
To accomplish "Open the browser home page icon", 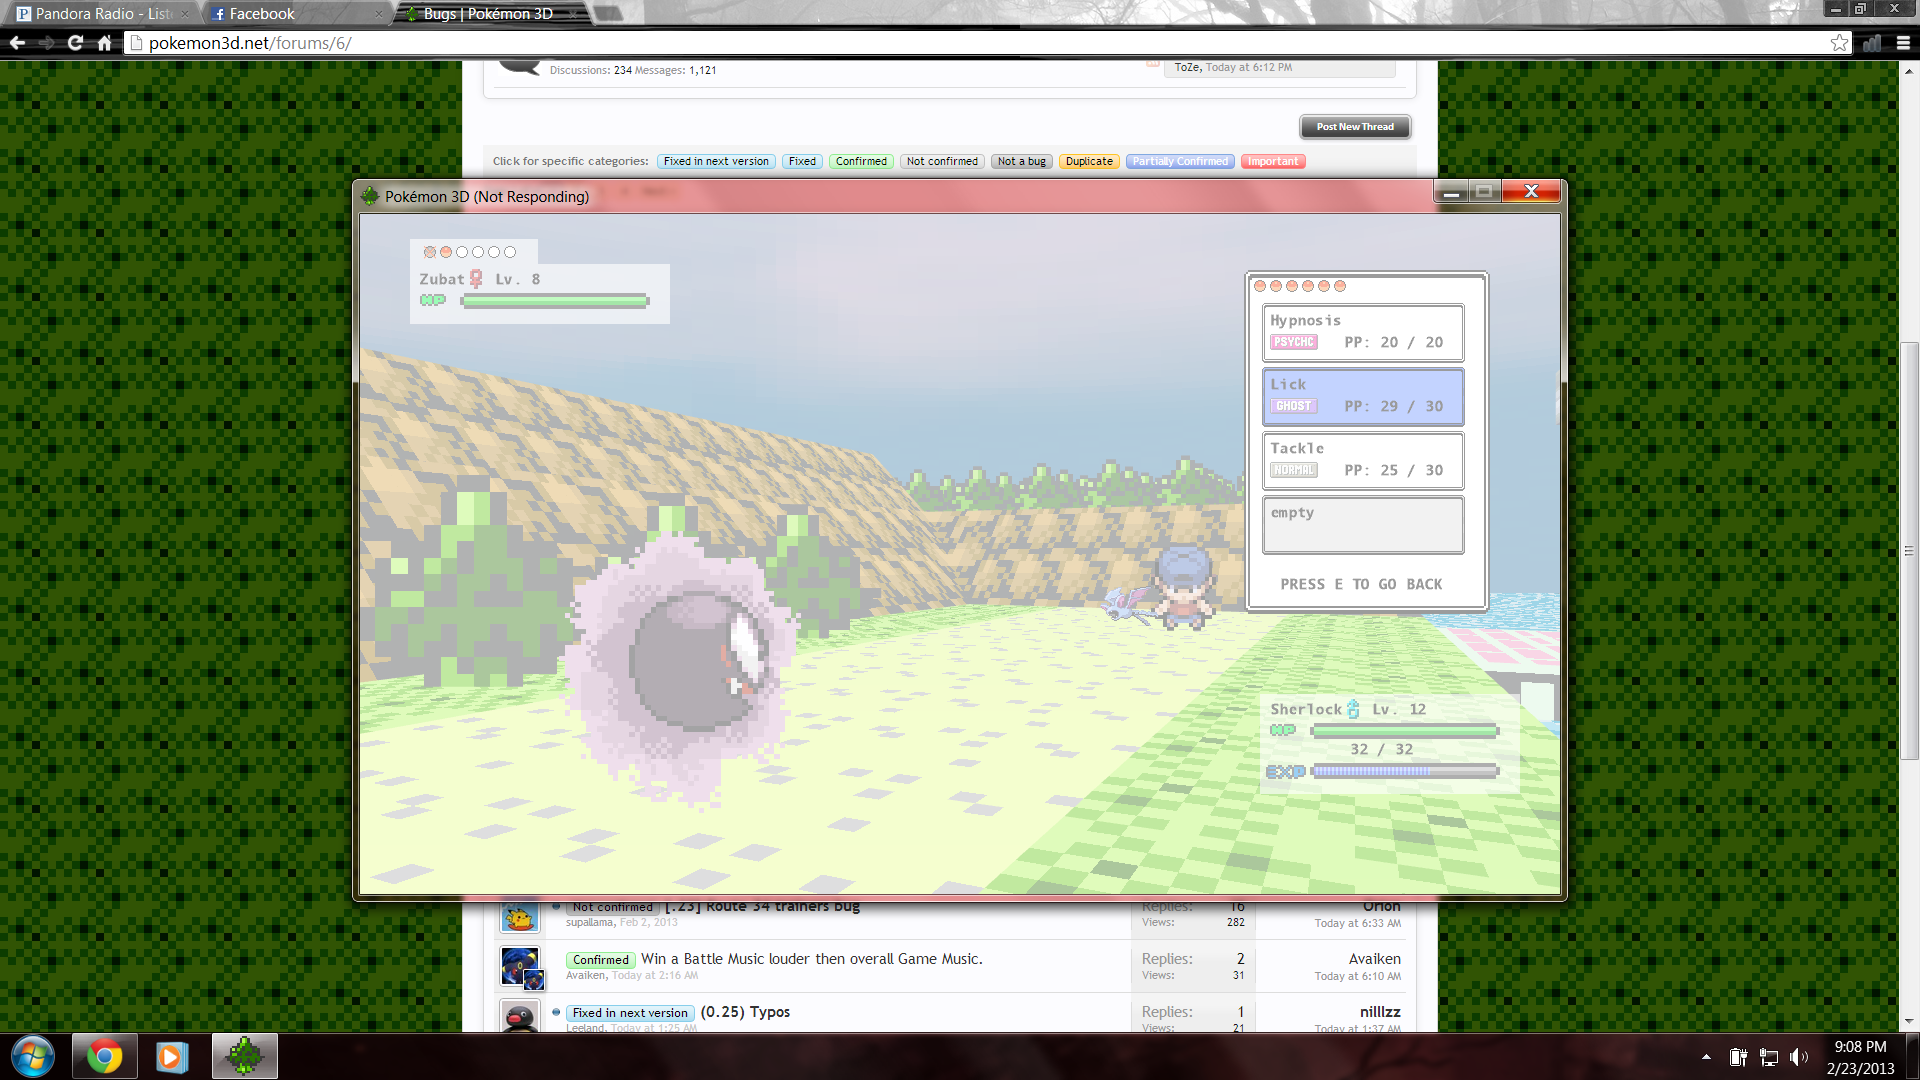I will [104, 43].
